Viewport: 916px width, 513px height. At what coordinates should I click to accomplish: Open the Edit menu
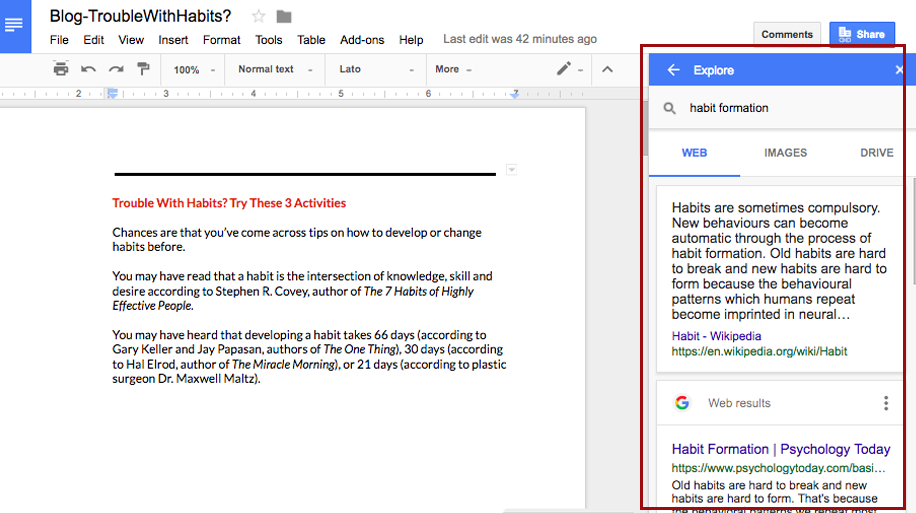(x=93, y=40)
